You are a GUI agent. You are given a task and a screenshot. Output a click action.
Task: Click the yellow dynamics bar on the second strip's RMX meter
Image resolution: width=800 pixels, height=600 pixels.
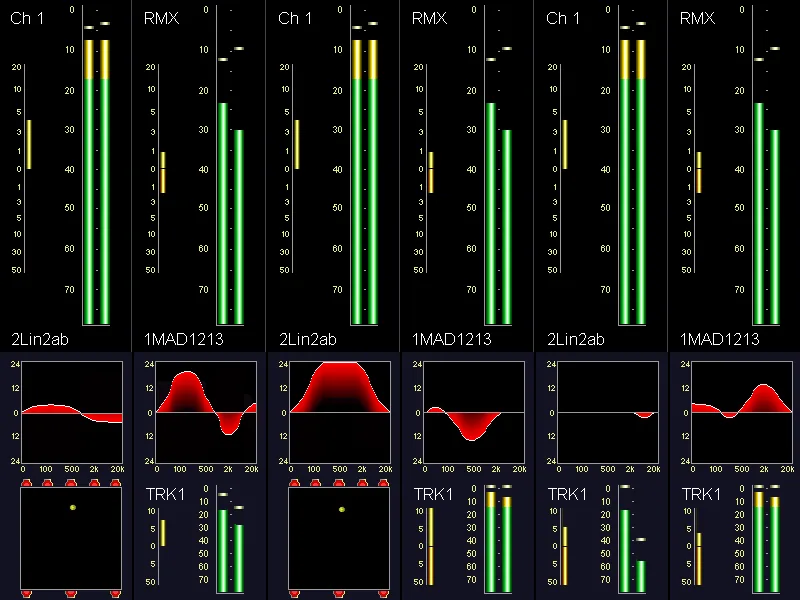click(x=163, y=172)
